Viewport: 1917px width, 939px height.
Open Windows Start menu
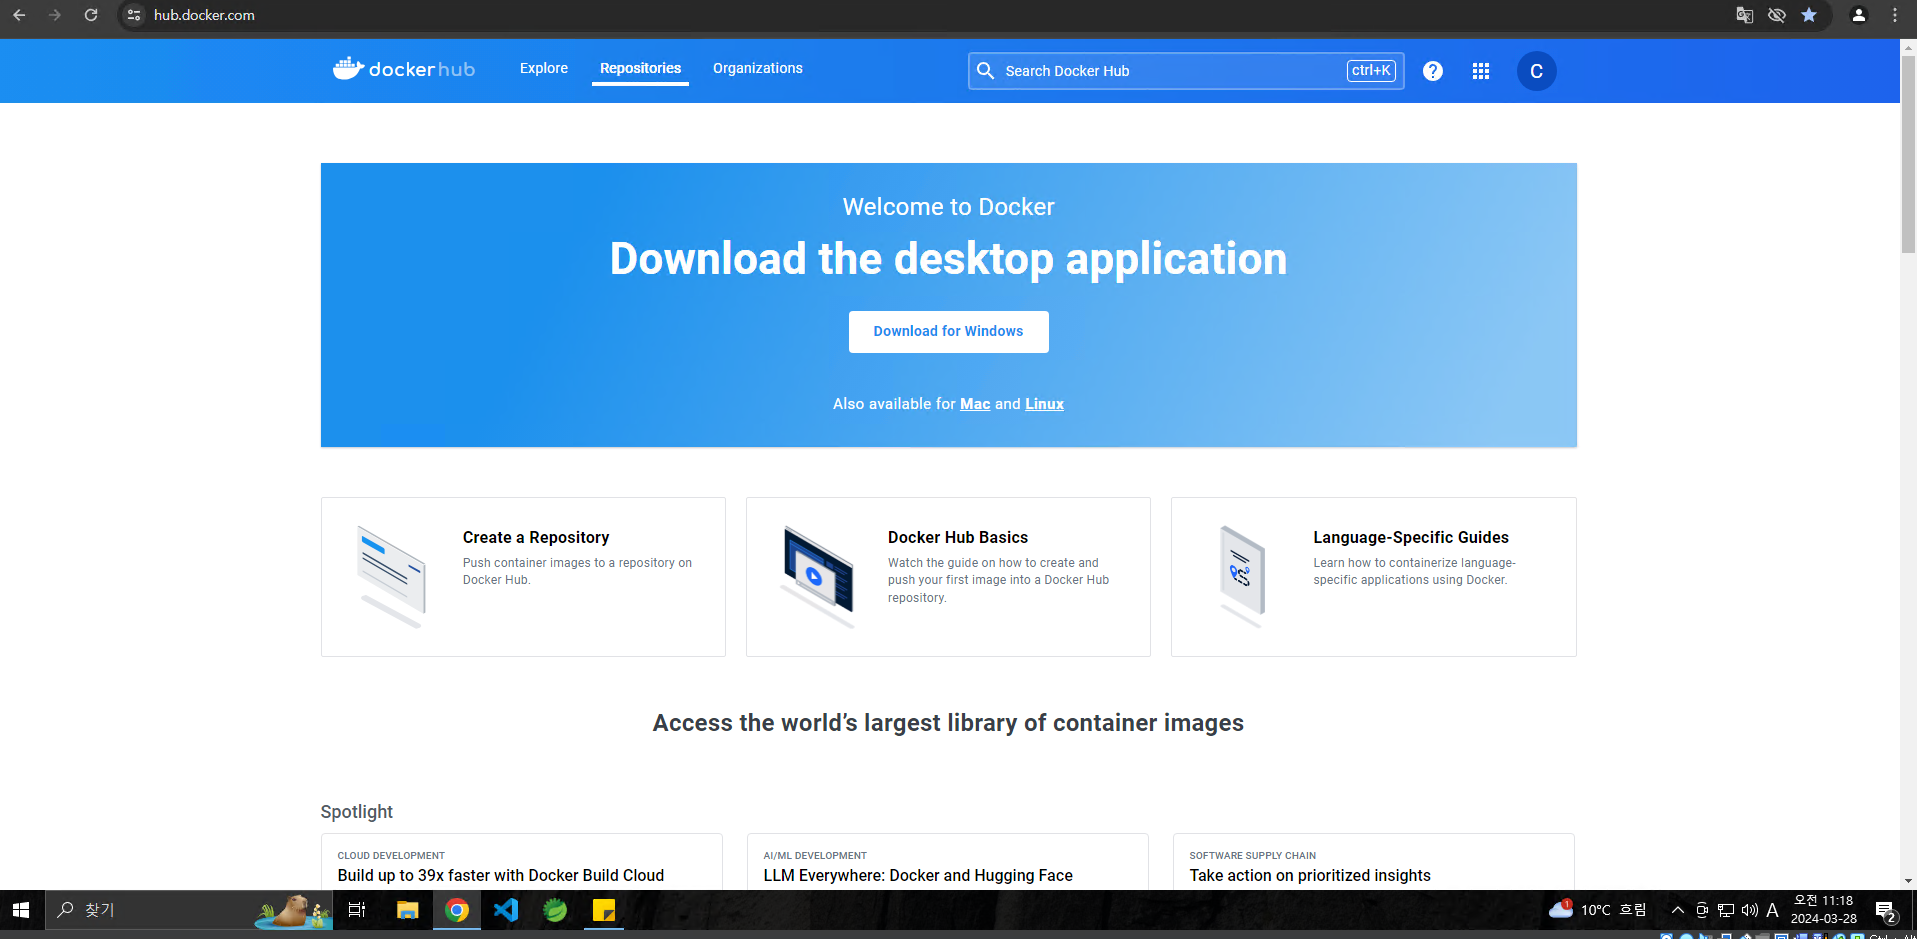click(x=21, y=910)
